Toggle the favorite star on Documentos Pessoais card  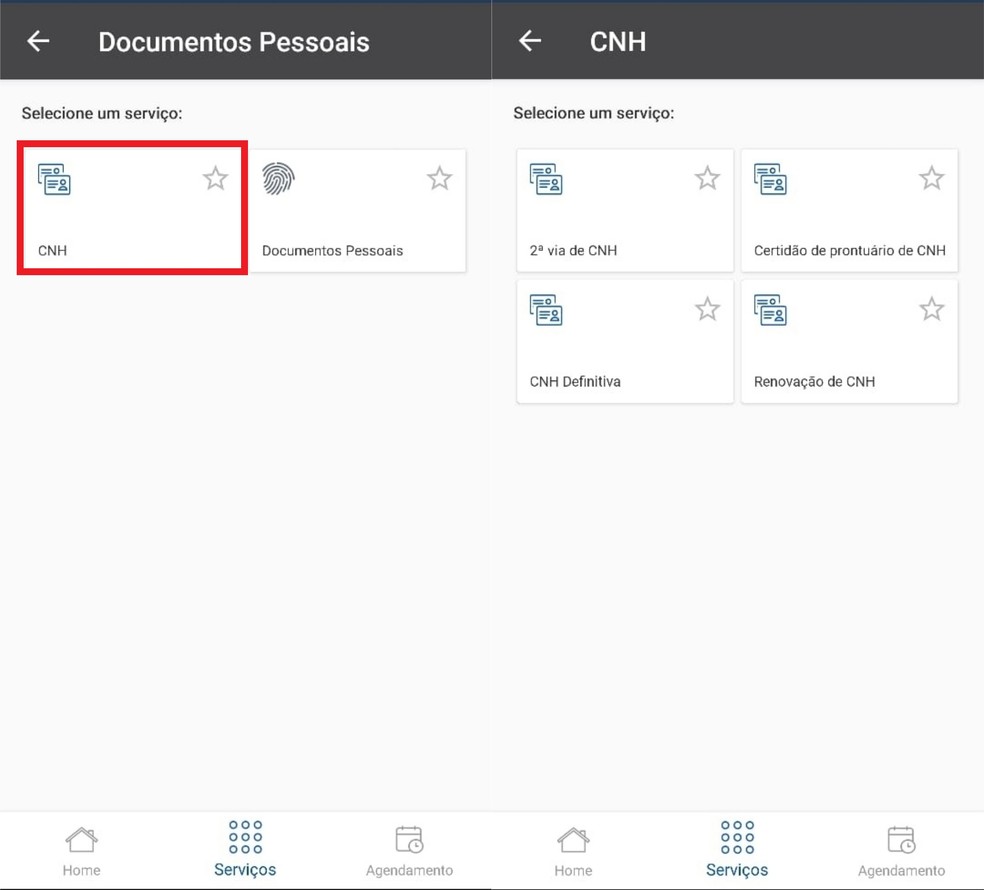[x=439, y=179]
